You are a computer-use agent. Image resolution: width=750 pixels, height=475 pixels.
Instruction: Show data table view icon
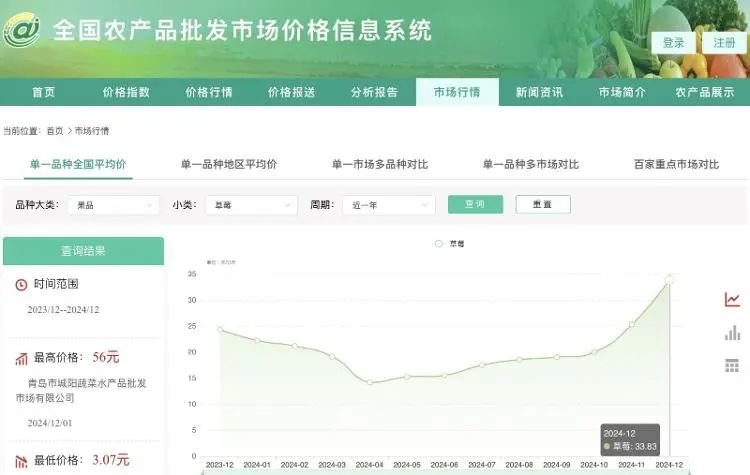click(732, 365)
